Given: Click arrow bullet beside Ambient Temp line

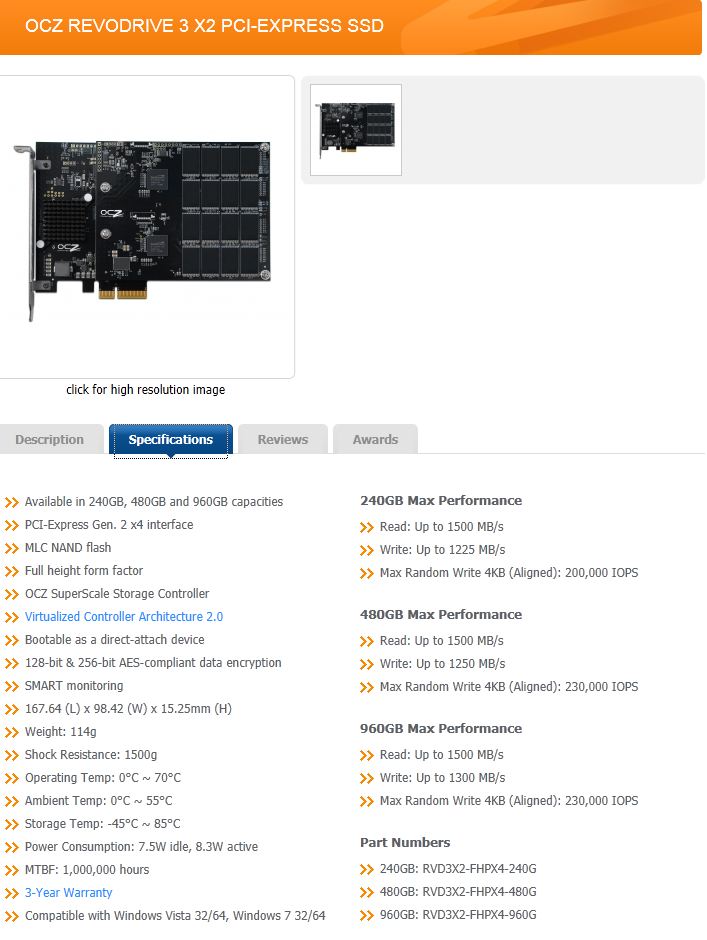Looking at the screenshot, I should click(11, 802).
